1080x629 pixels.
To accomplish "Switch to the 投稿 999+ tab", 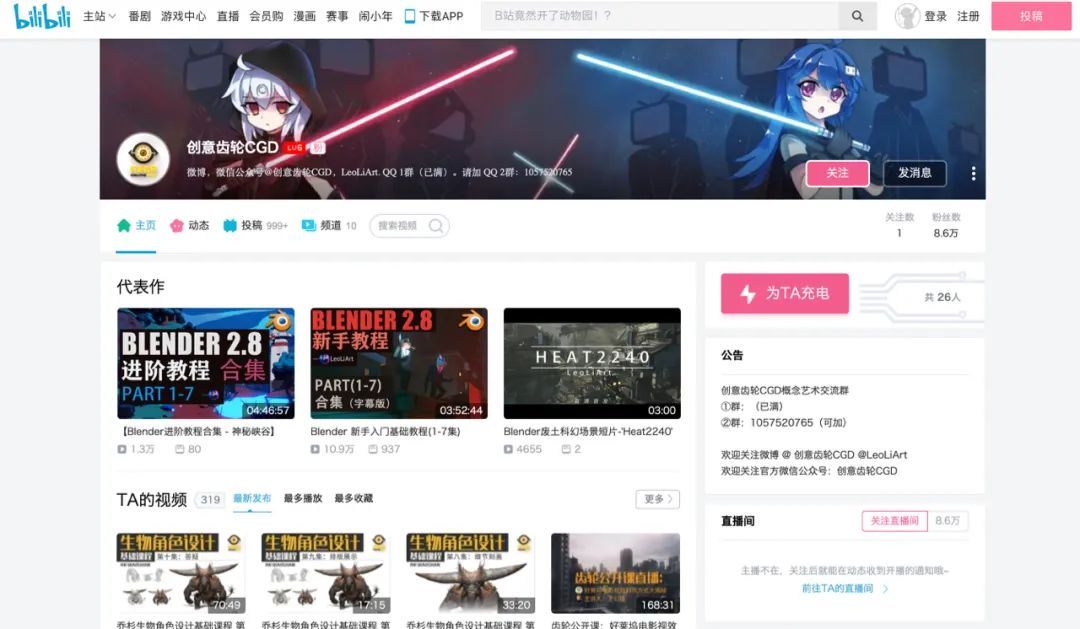I will point(256,225).
